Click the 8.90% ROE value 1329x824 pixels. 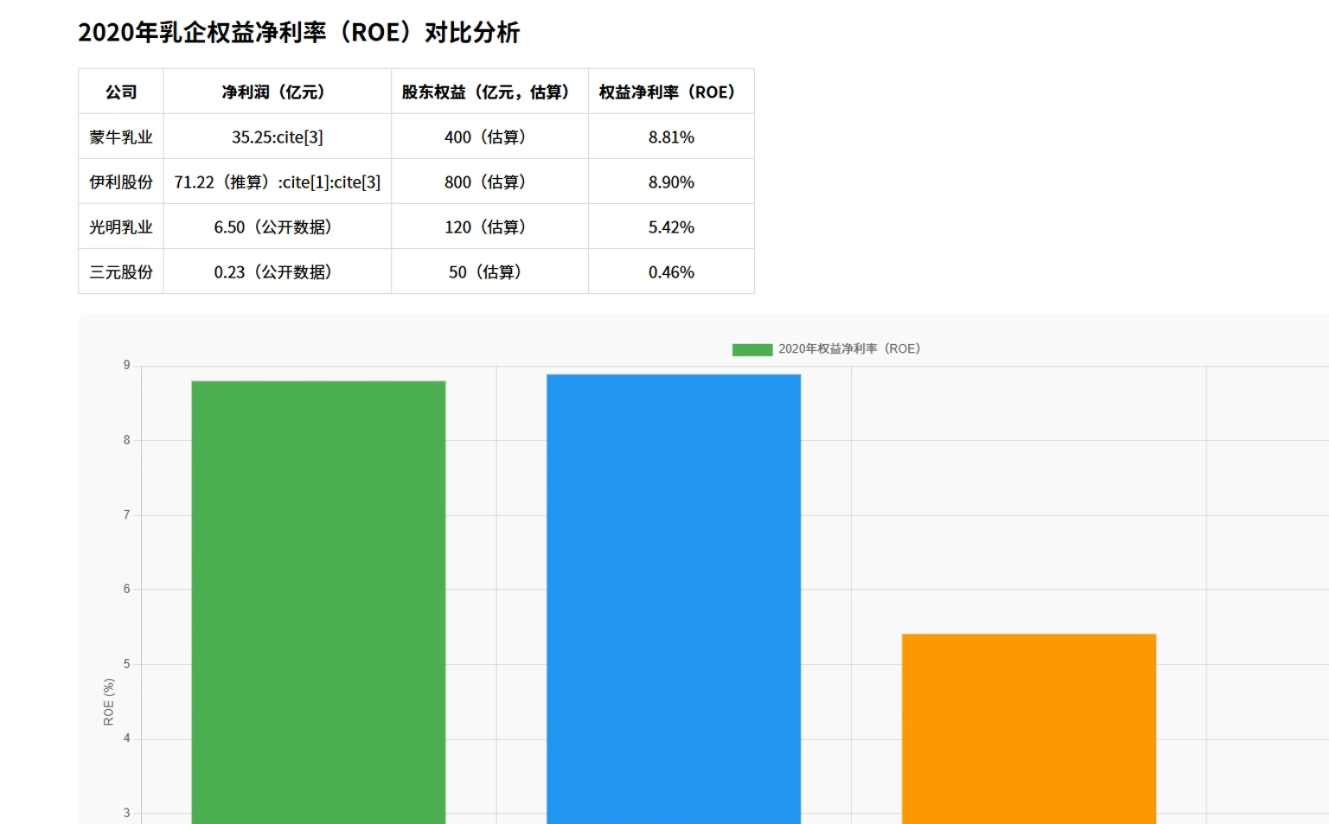(671, 182)
